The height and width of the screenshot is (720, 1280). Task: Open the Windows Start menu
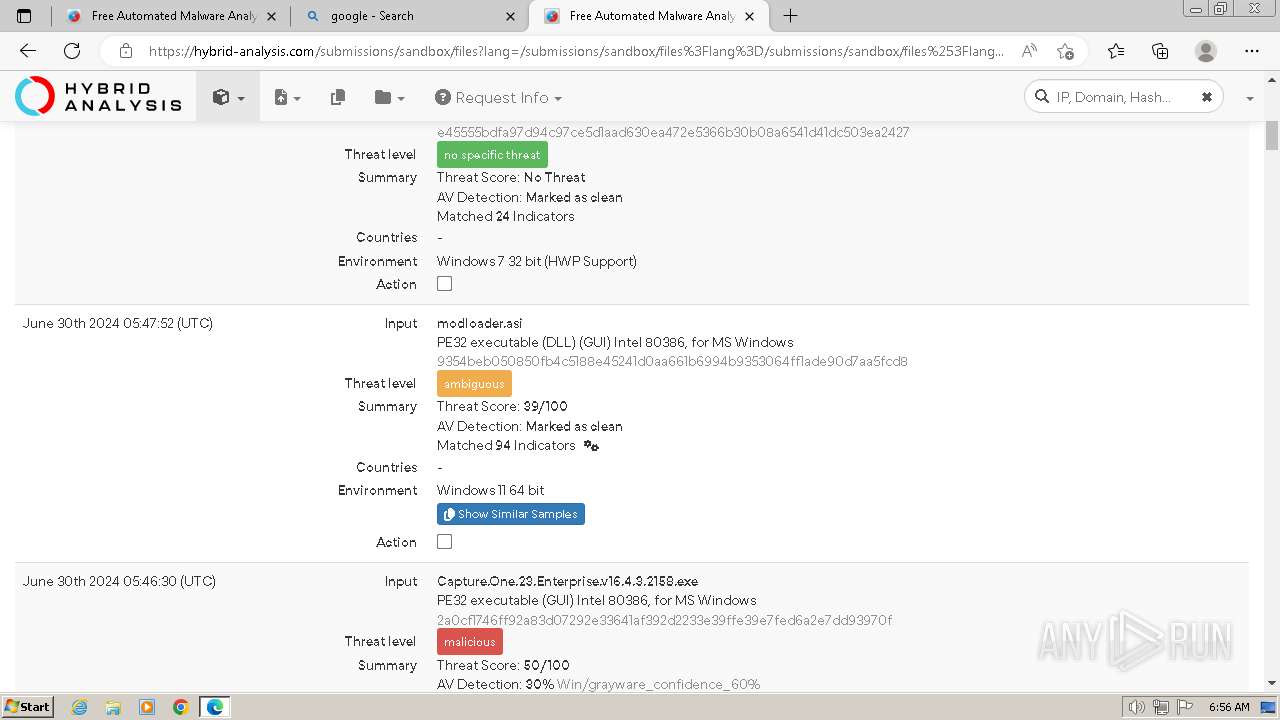coord(27,707)
